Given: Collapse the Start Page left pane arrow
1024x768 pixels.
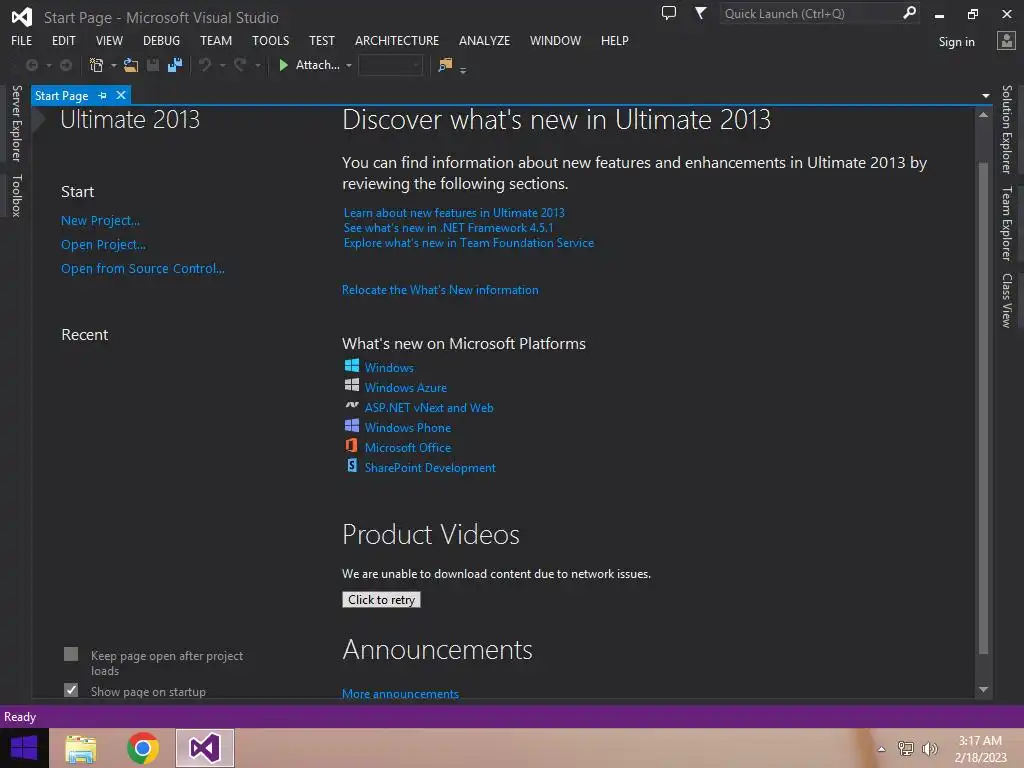Looking at the screenshot, I should 39,120.
